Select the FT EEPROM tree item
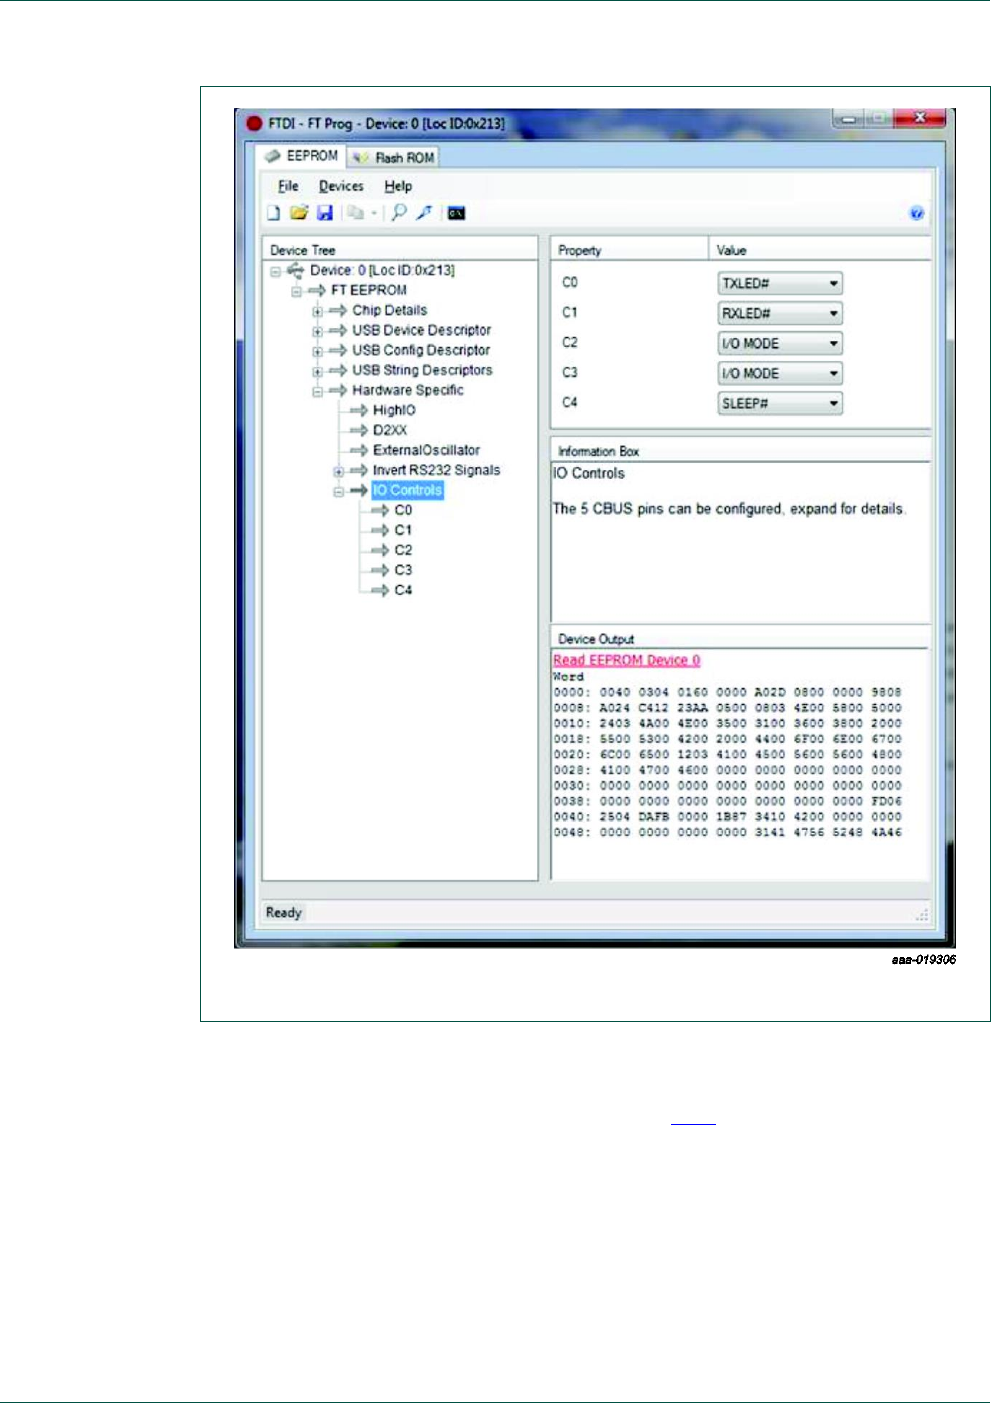This screenshot has width=991, height=1403. point(369,290)
